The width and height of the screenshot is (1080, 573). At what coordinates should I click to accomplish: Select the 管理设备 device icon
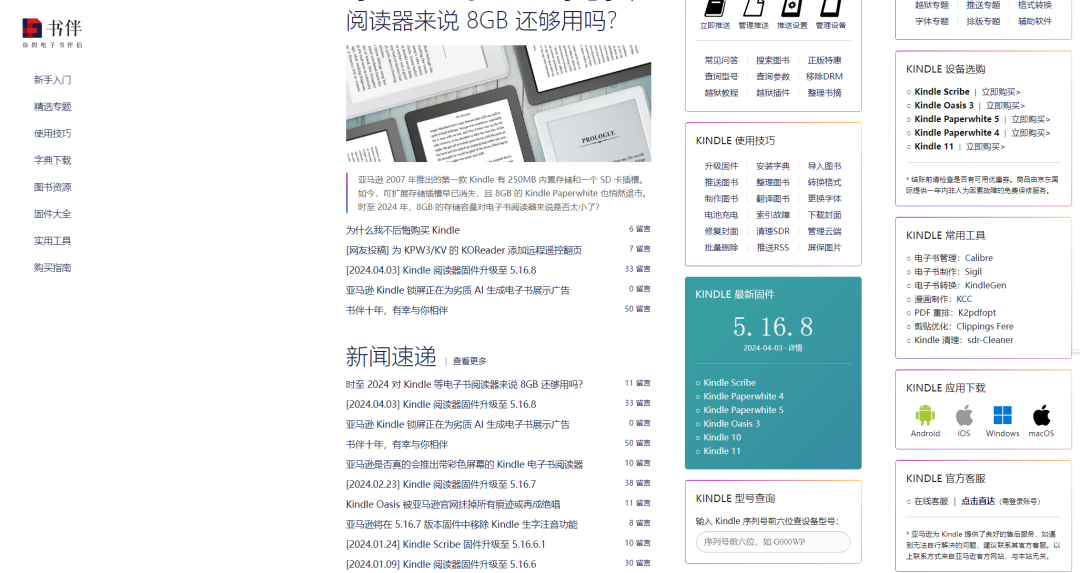click(x=831, y=8)
